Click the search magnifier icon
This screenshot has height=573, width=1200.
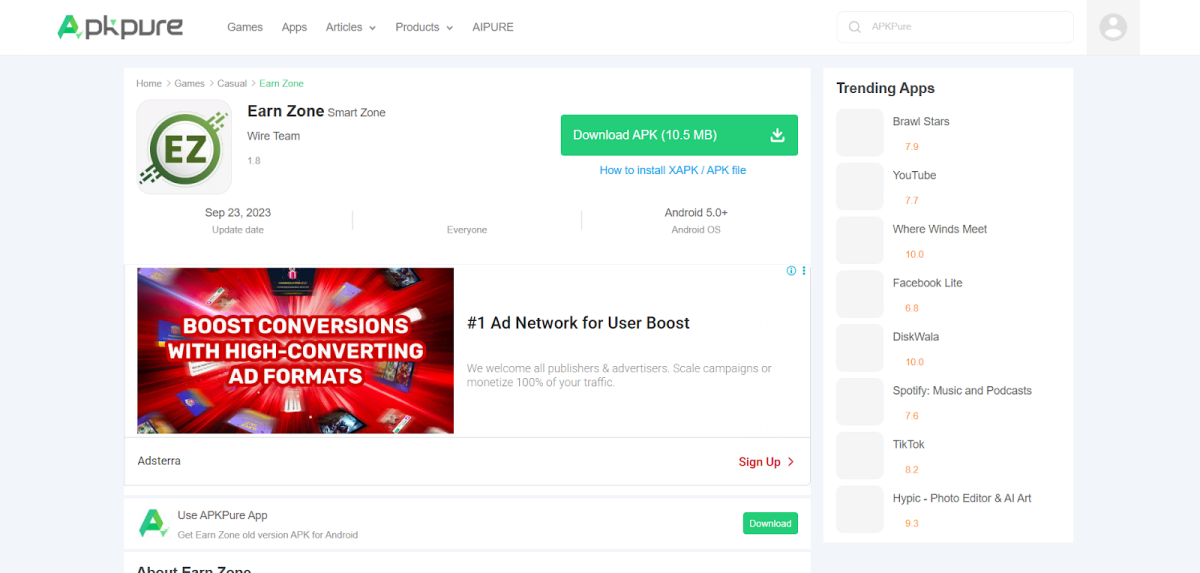coord(854,27)
